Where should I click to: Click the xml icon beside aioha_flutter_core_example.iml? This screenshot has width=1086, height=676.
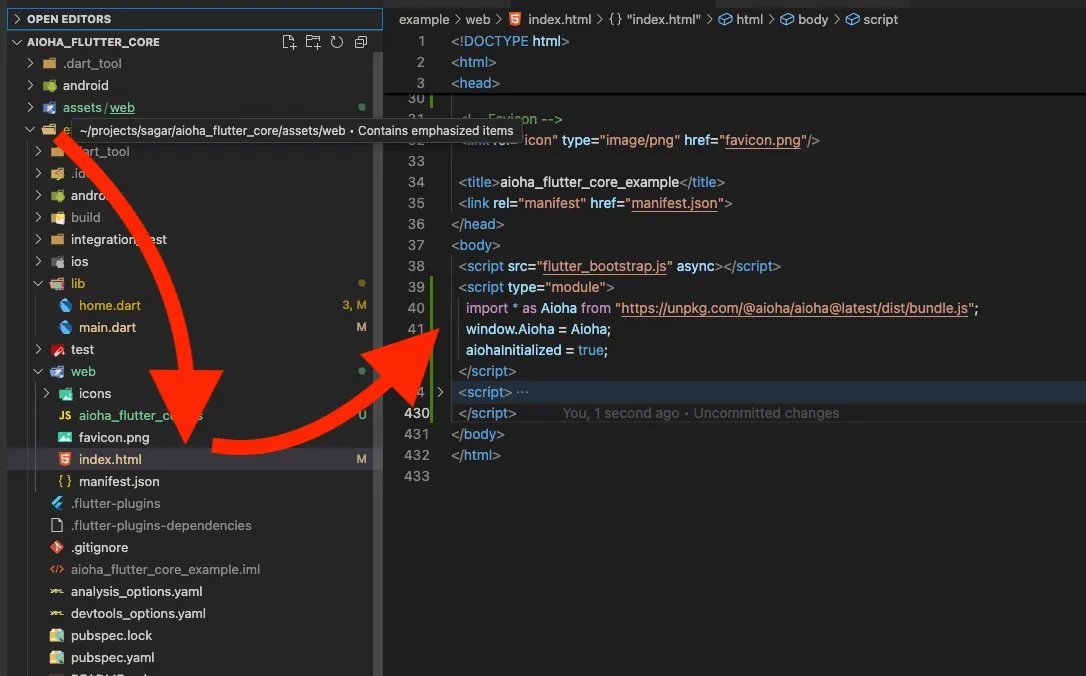[x=57, y=569]
